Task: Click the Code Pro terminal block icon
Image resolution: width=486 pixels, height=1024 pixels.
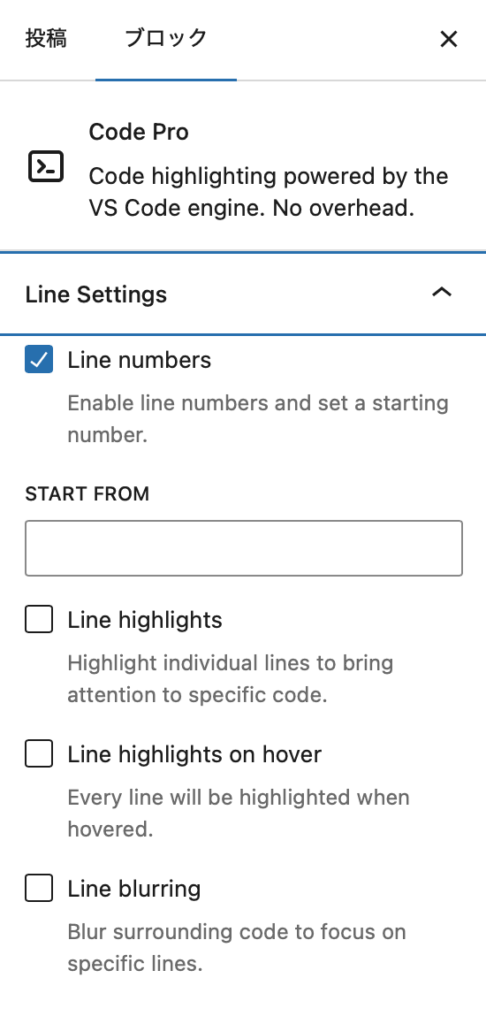Action: (46, 167)
